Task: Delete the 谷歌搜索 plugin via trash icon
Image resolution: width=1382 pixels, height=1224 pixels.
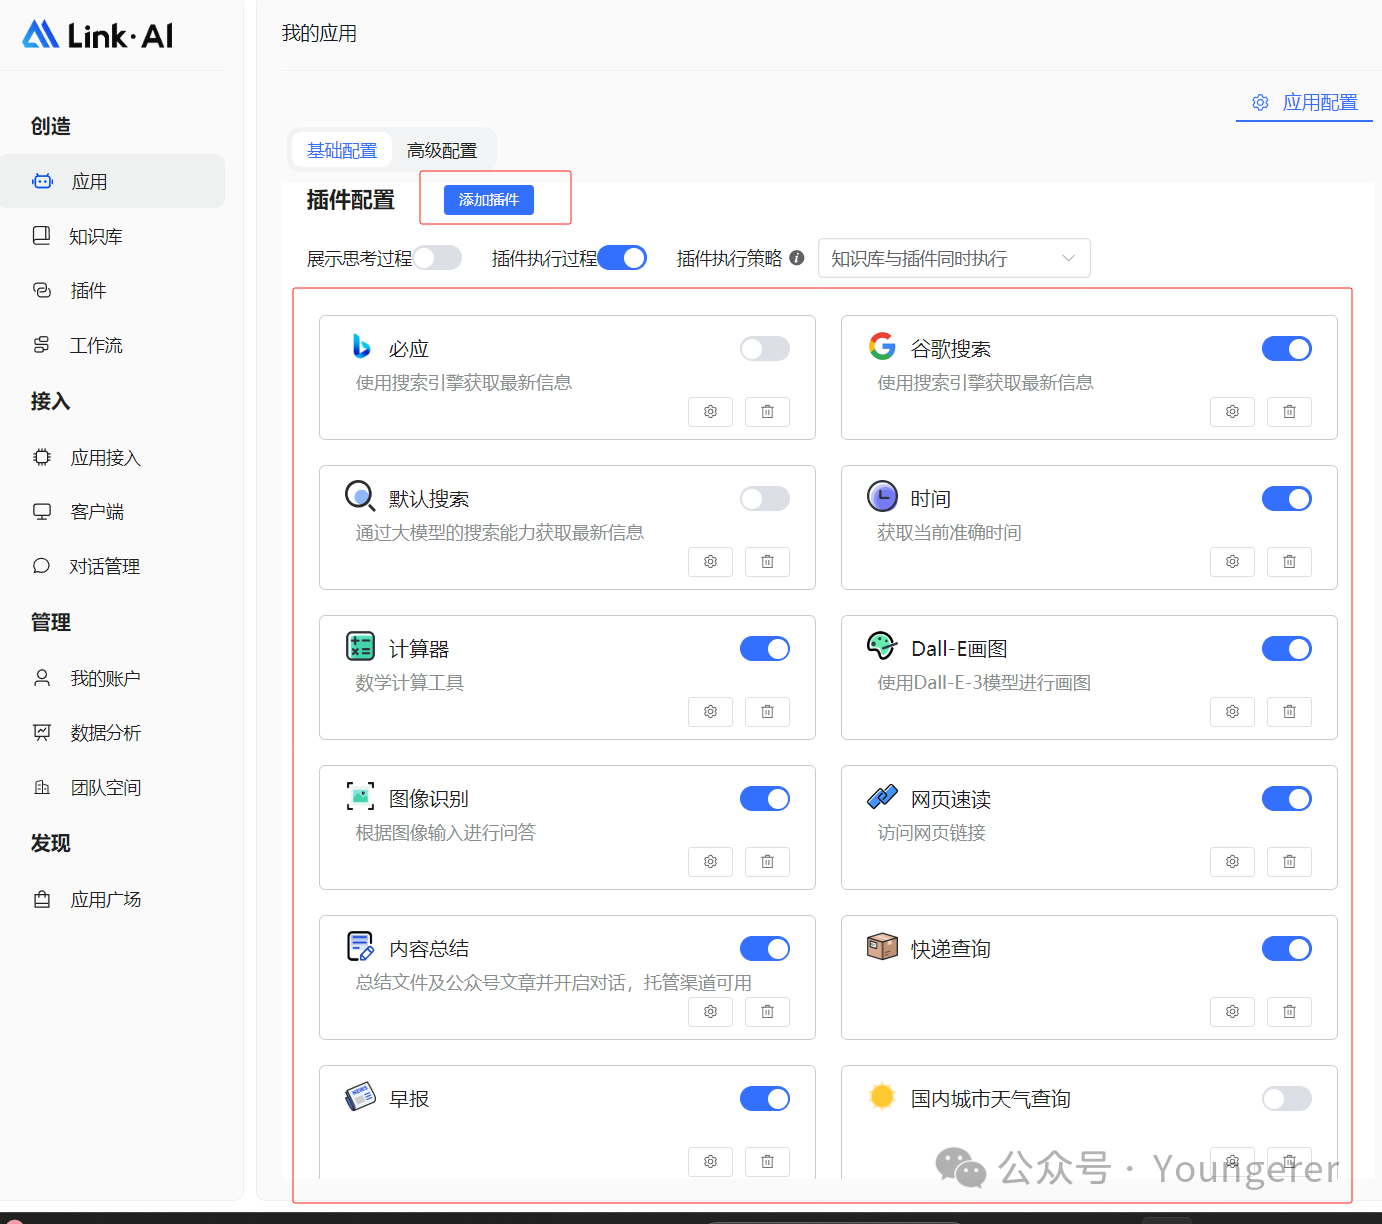Action: click(1289, 412)
